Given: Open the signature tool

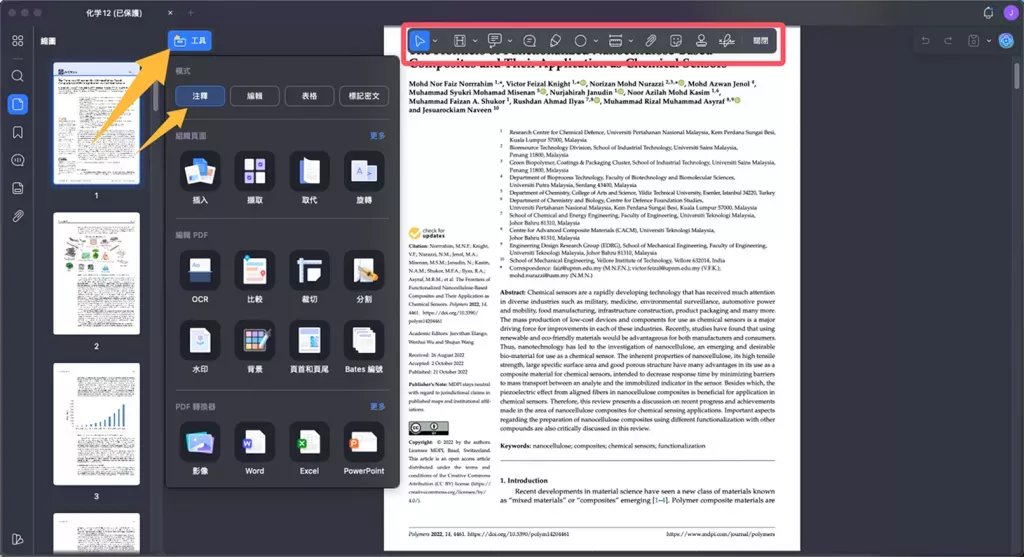Looking at the screenshot, I should pyautogui.click(x=726, y=40).
